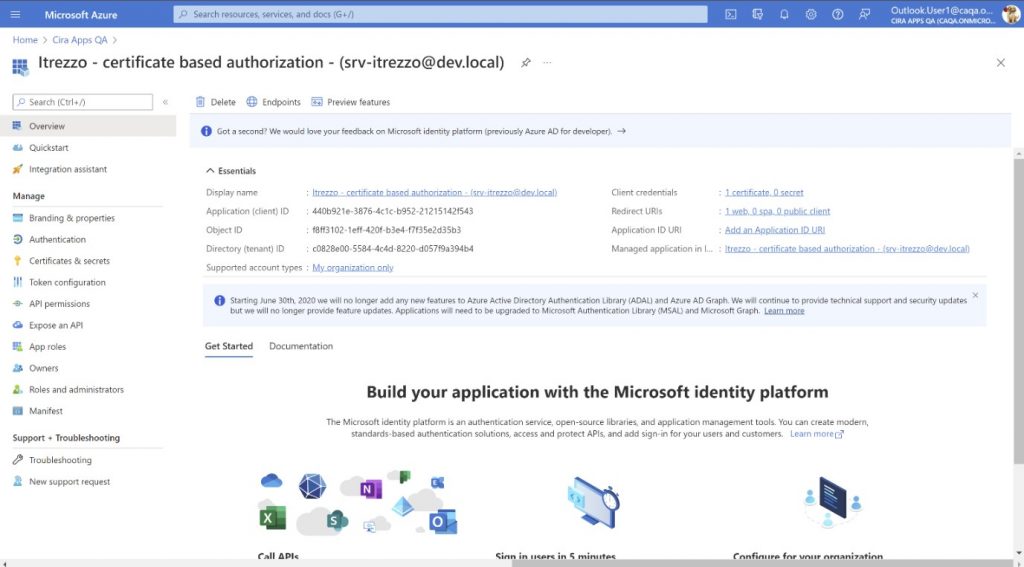Open Learn more under identity platform text
This screenshot has width=1024, height=567.
(x=816, y=434)
